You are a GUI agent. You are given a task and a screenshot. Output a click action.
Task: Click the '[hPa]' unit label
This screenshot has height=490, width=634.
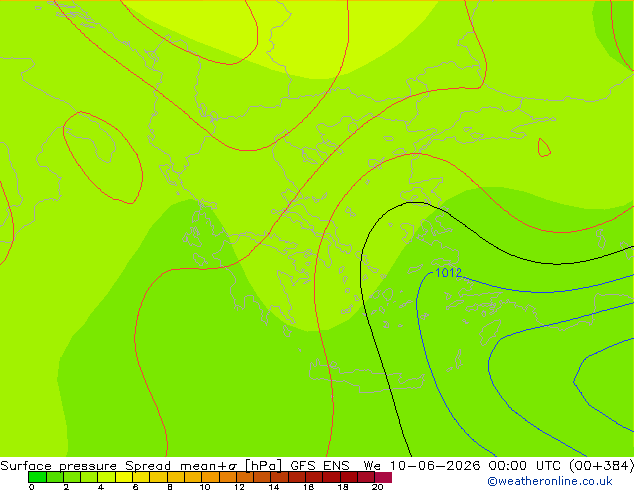pyautogui.click(x=263, y=466)
